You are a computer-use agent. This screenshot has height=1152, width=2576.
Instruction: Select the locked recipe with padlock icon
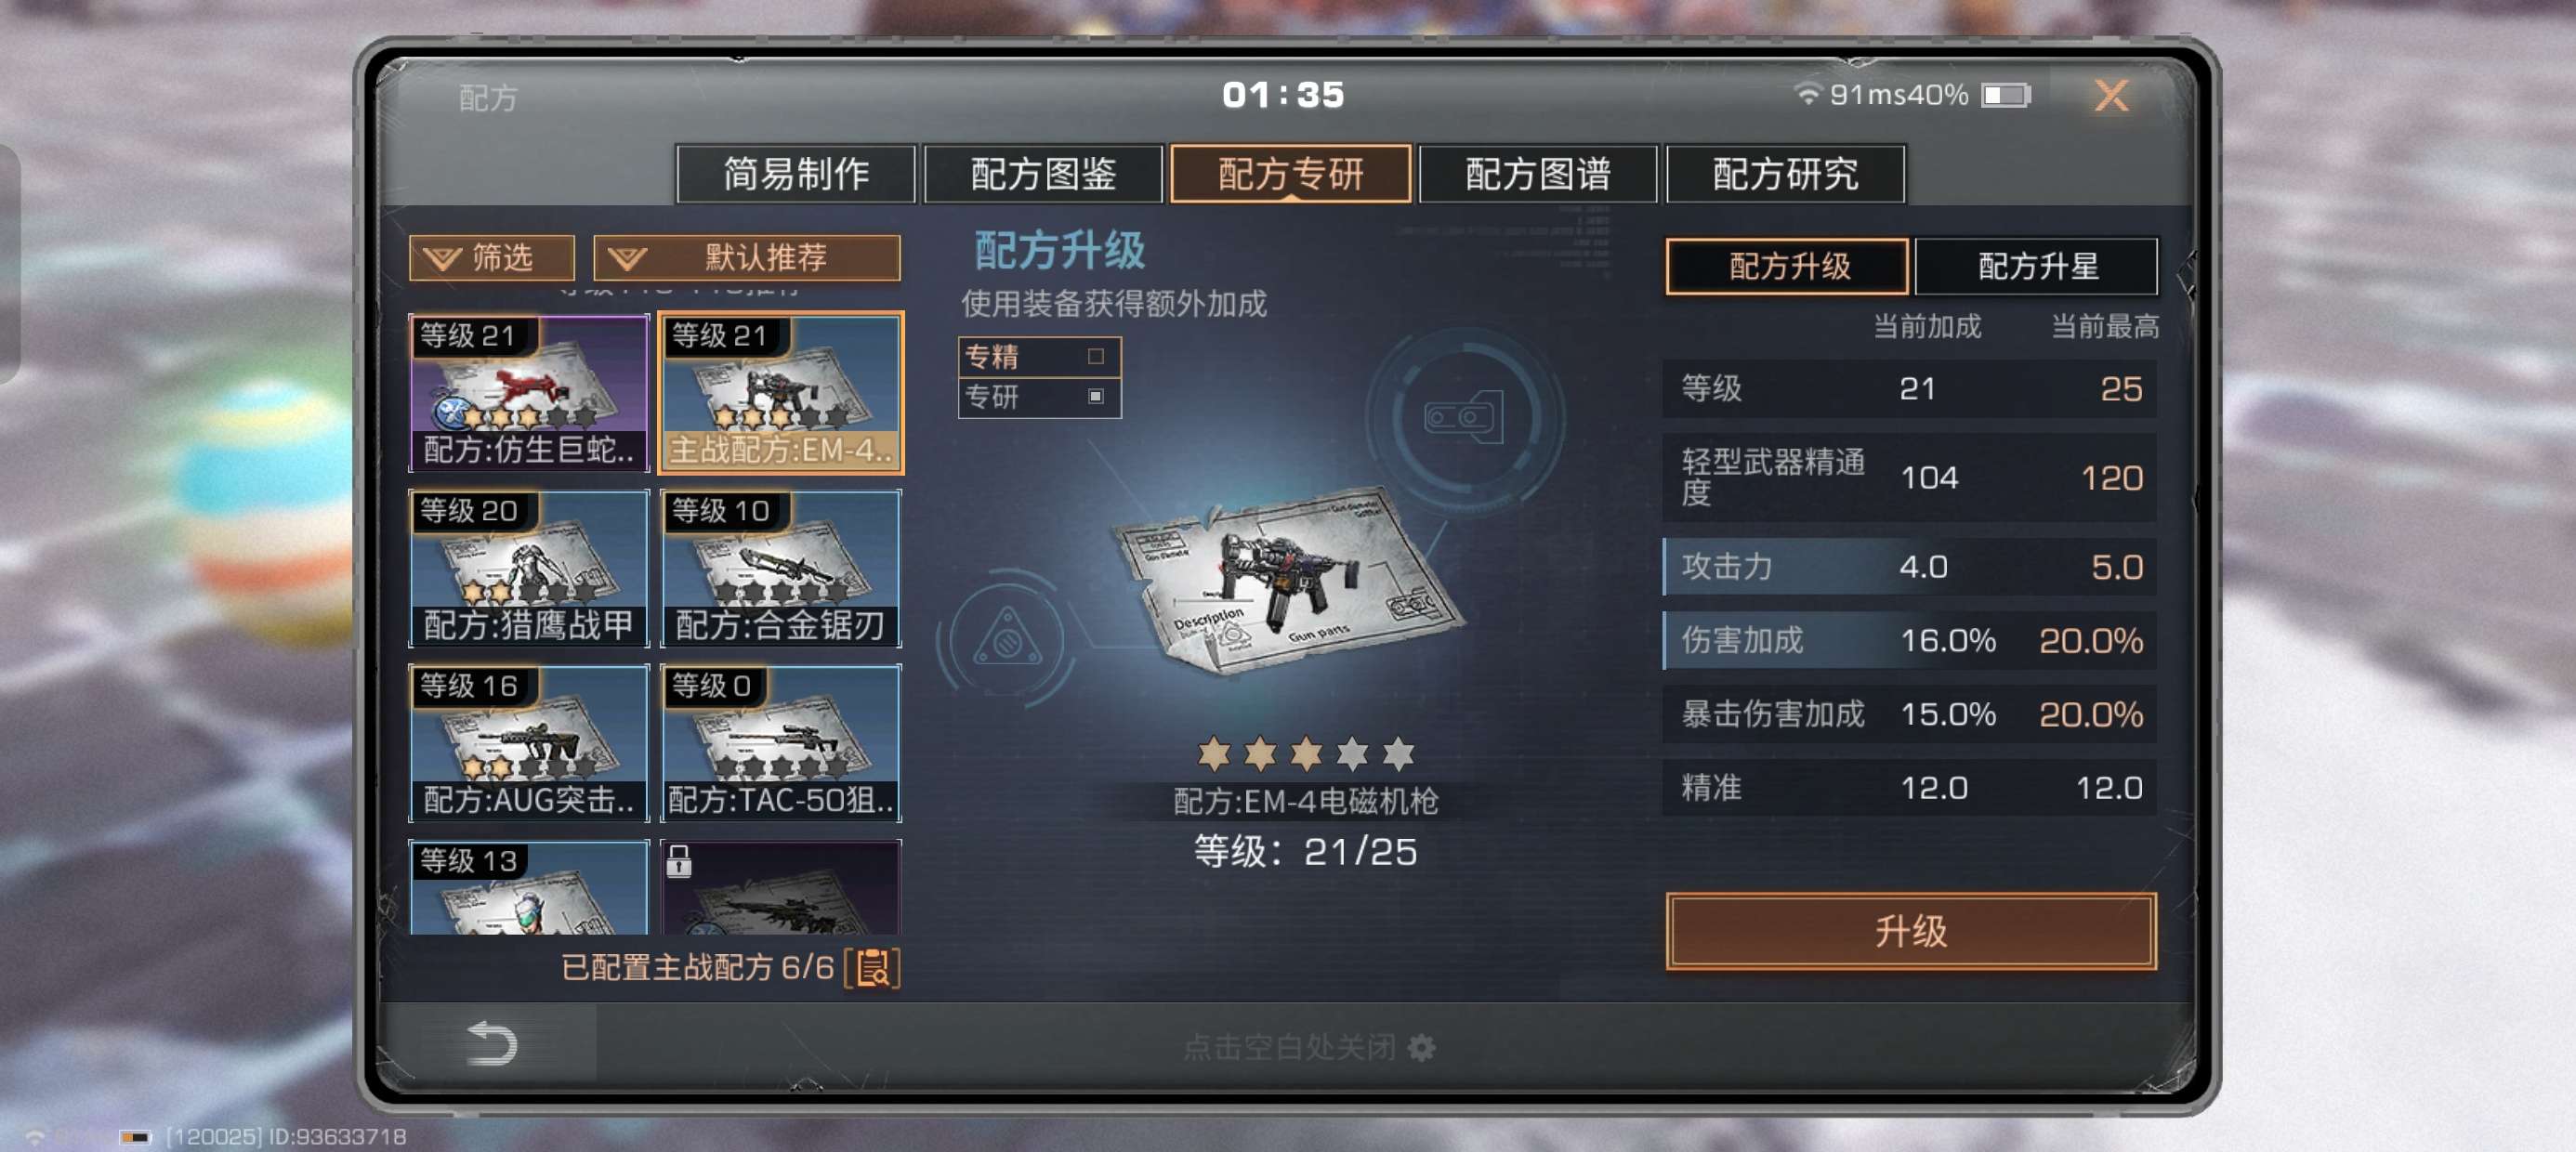click(x=781, y=887)
